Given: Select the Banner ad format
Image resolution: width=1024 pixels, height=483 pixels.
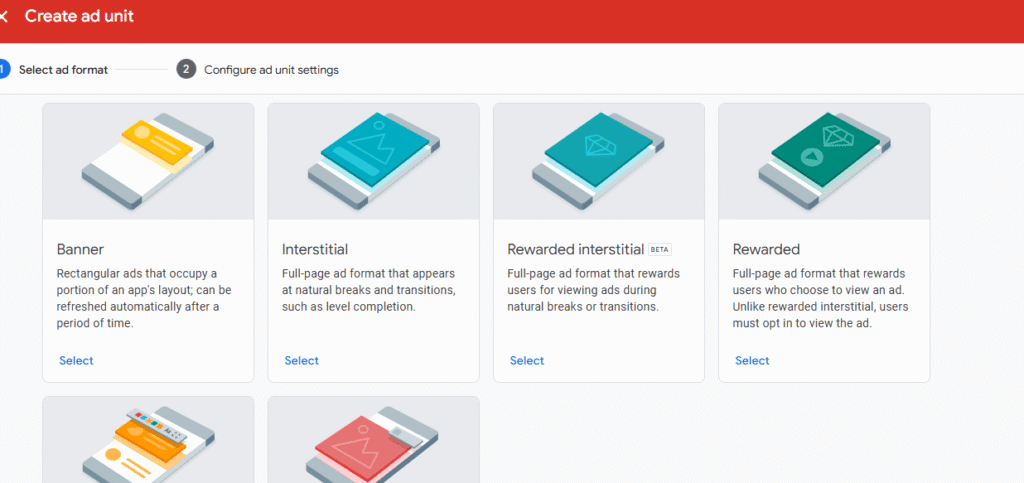Looking at the screenshot, I should point(76,360).
